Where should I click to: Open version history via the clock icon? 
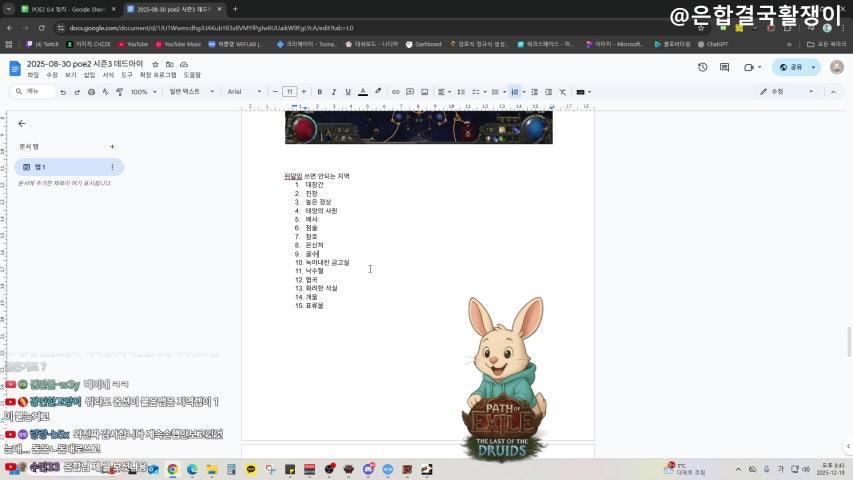pos(702,67)
